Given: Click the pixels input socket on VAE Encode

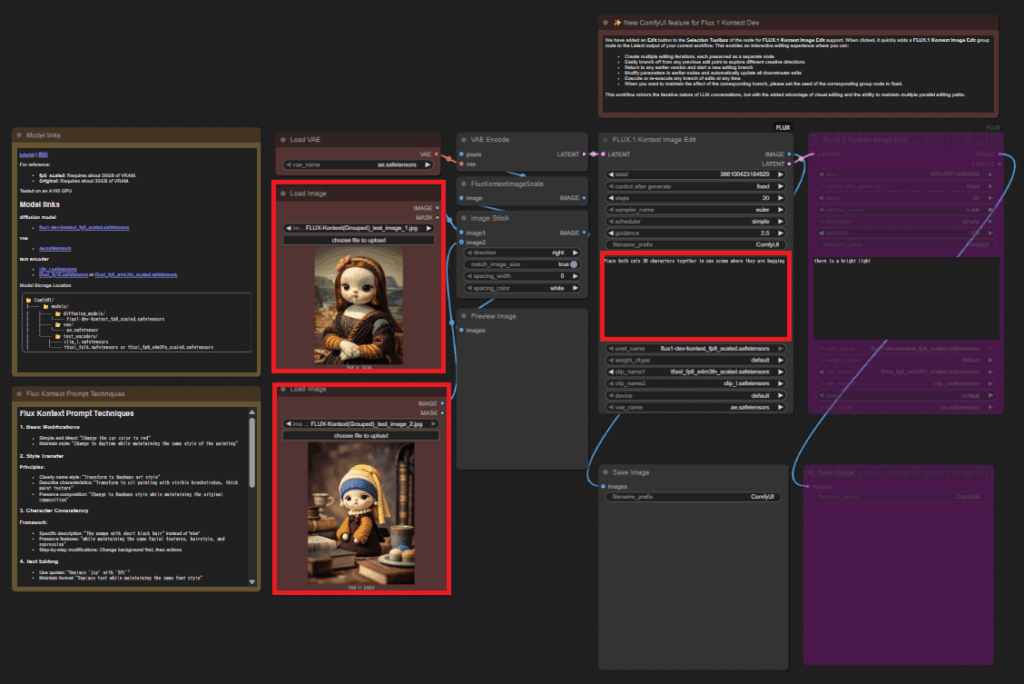Looking at the screenshot, I should pyautogui.click(x=462, y=154).
